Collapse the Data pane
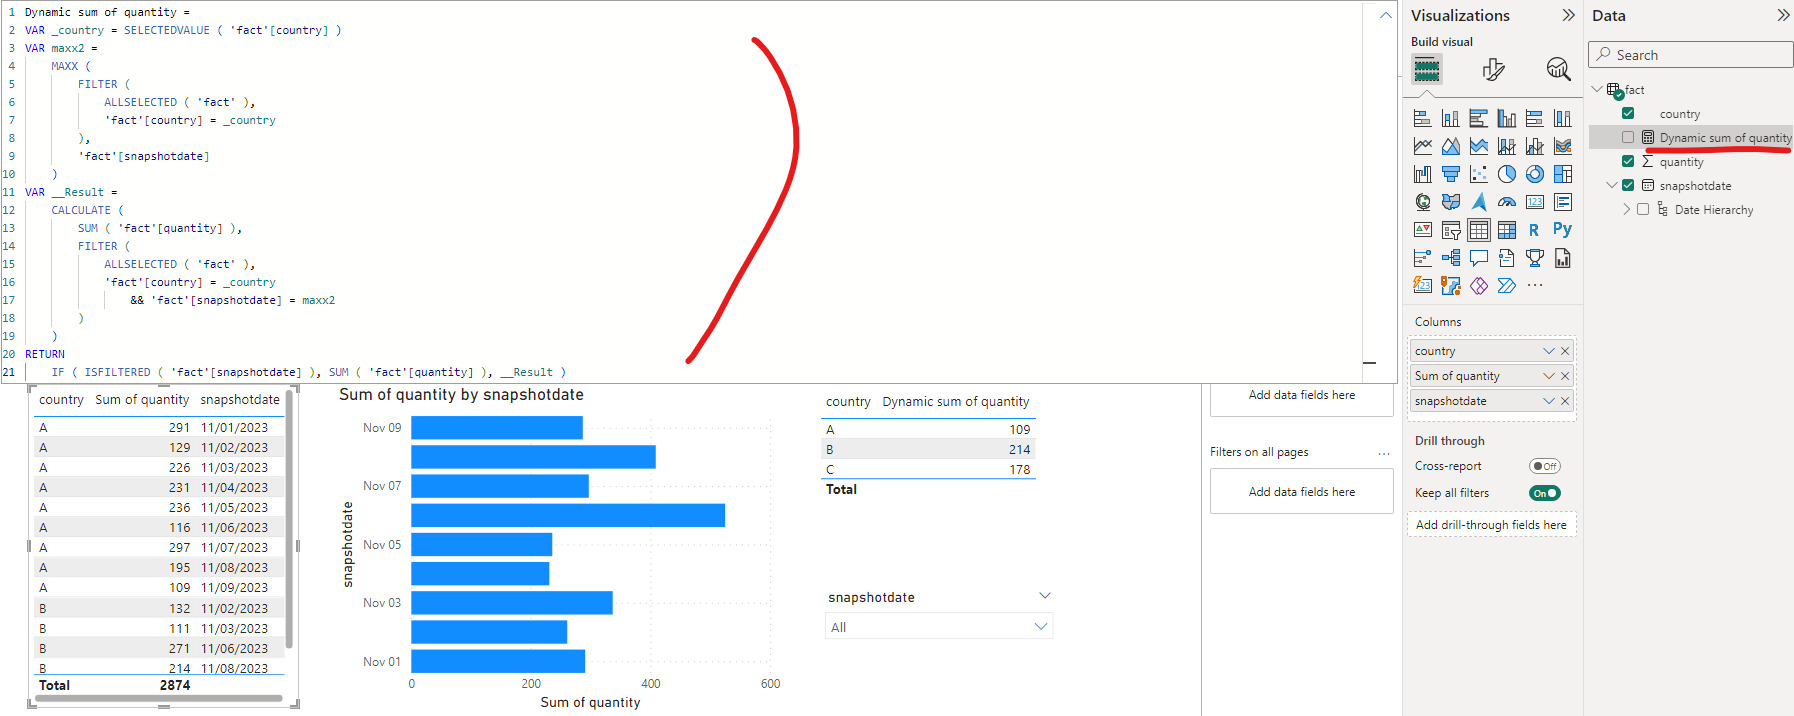Viewport: 1794px width, 716px height. pos(1783,15)
